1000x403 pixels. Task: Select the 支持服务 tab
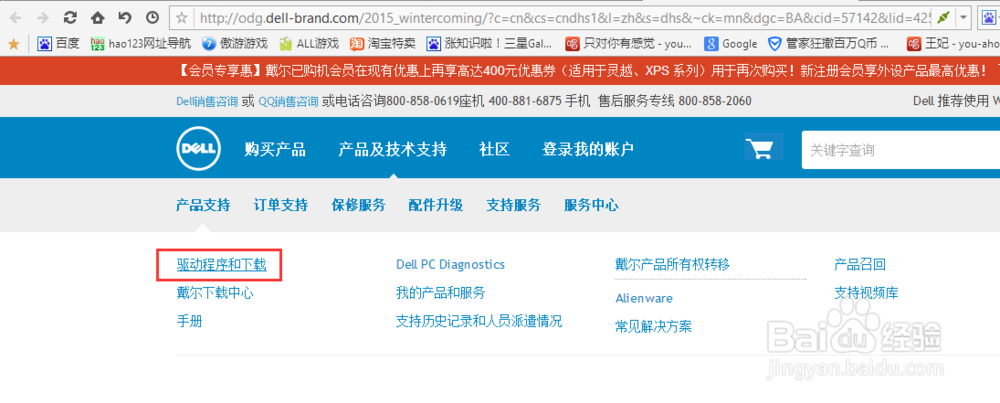pos(513,205)
